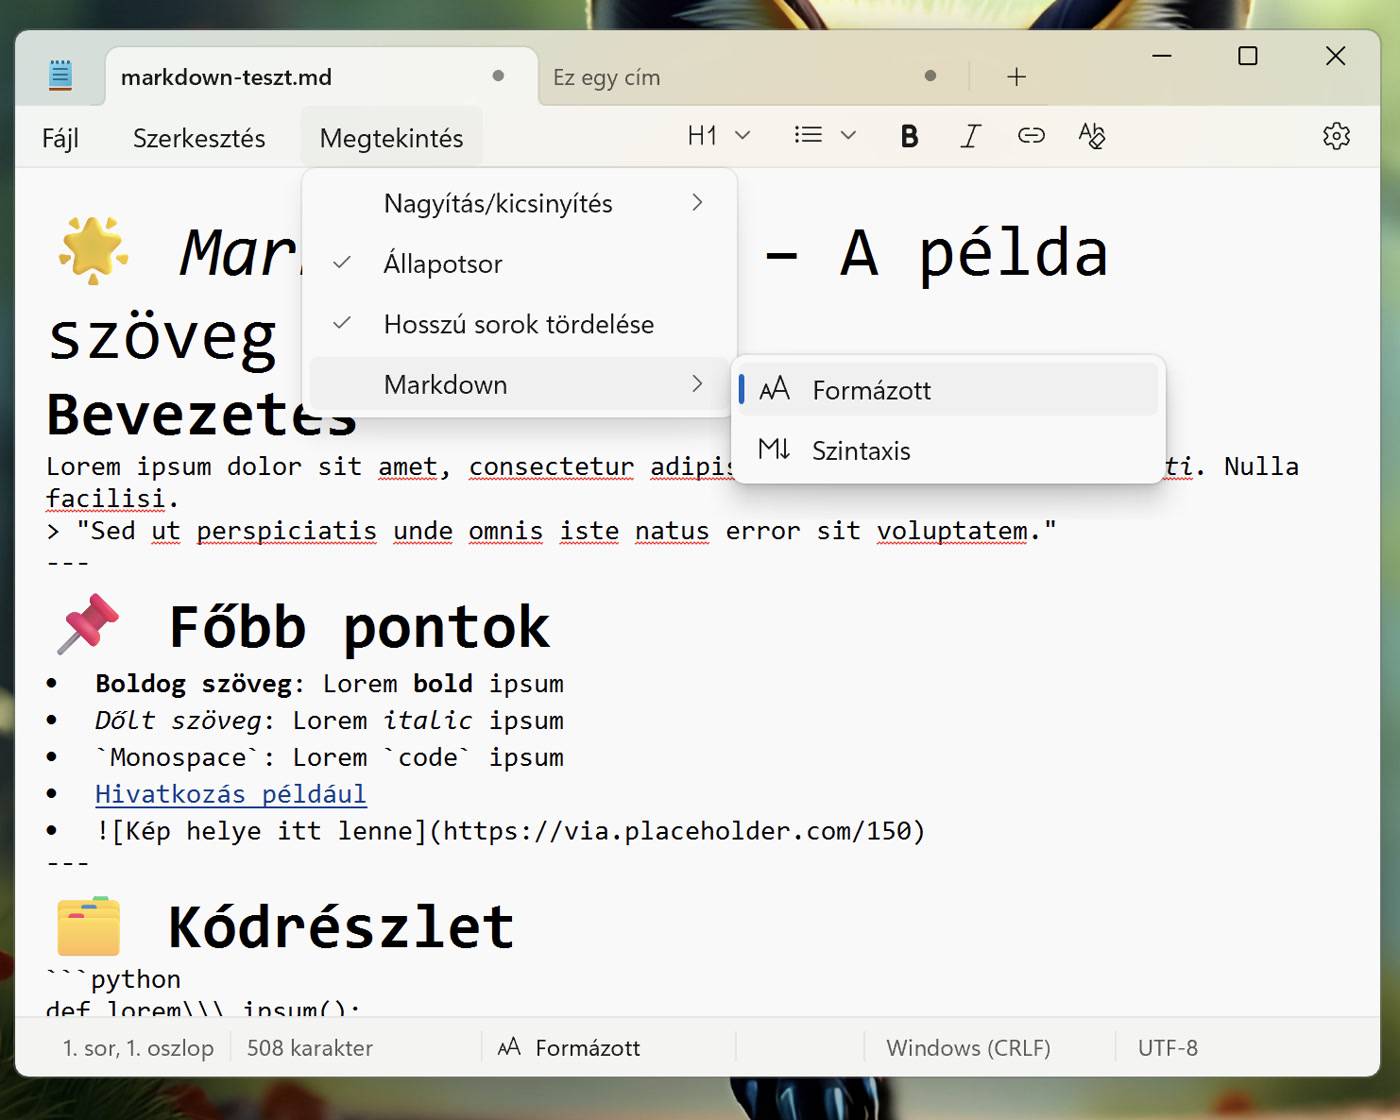1400x1120 pixels.
Task: Click the word facilisi in the paragraph
Action: [105, 498]
